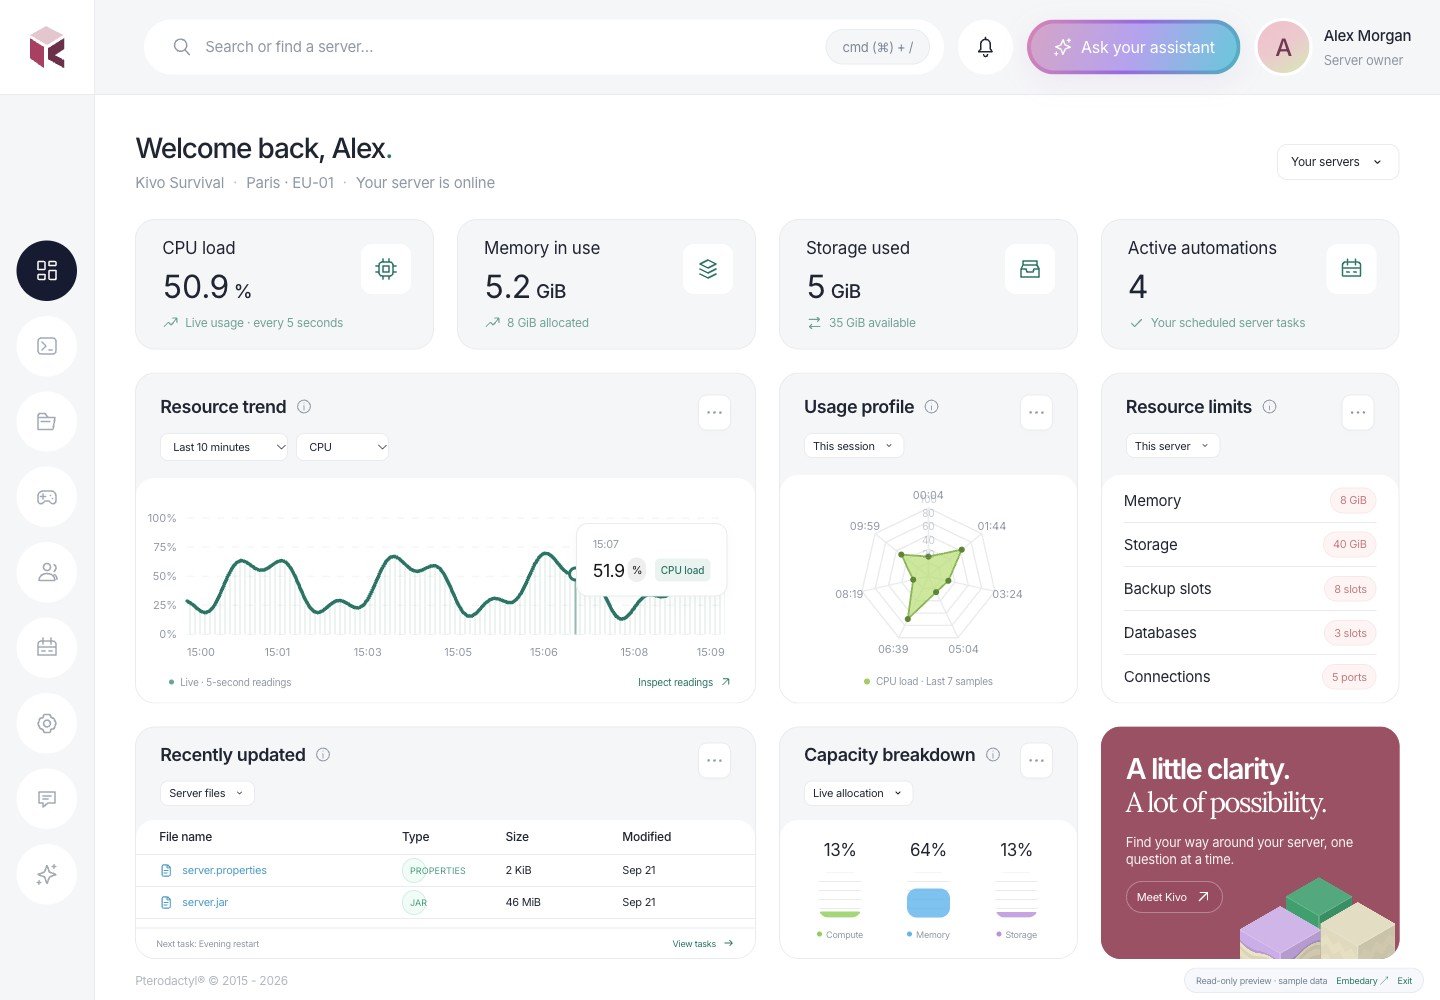Click the Meet Kivo button
The image size is (1440, 1000).
[1174, 897]
